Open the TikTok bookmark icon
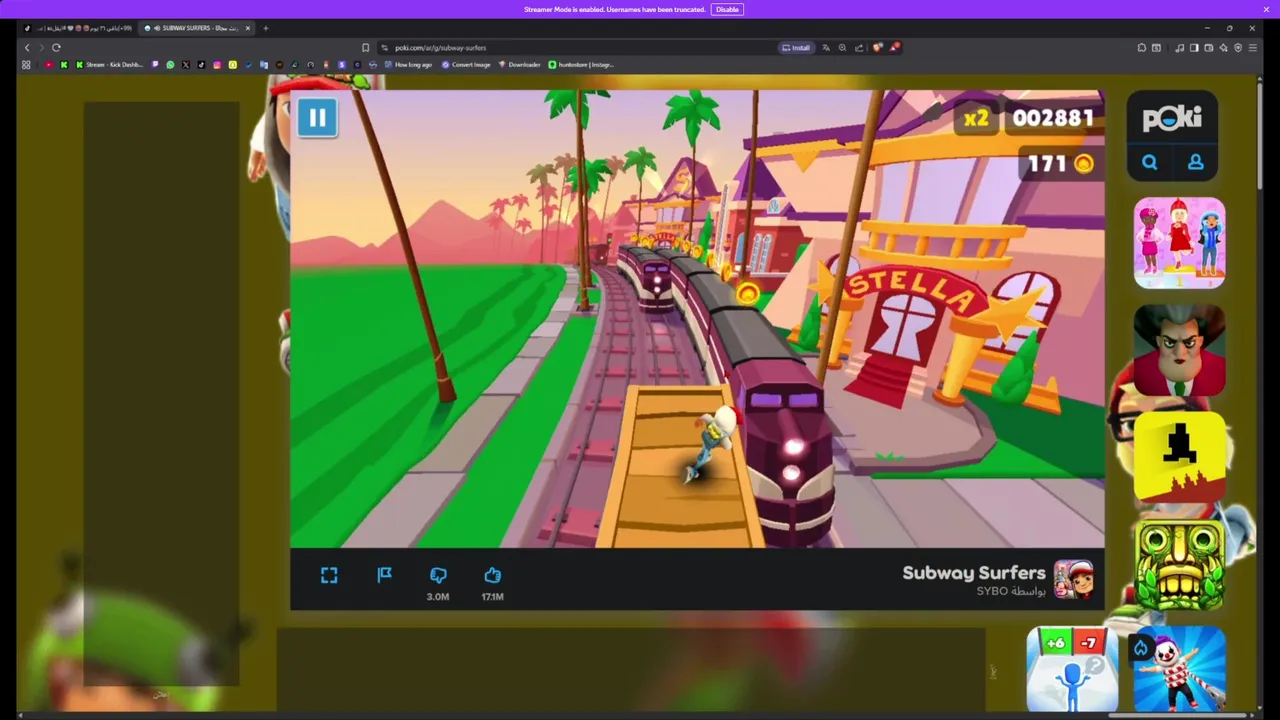Viewport: 1280px width, 720px height. coord(201,65)
